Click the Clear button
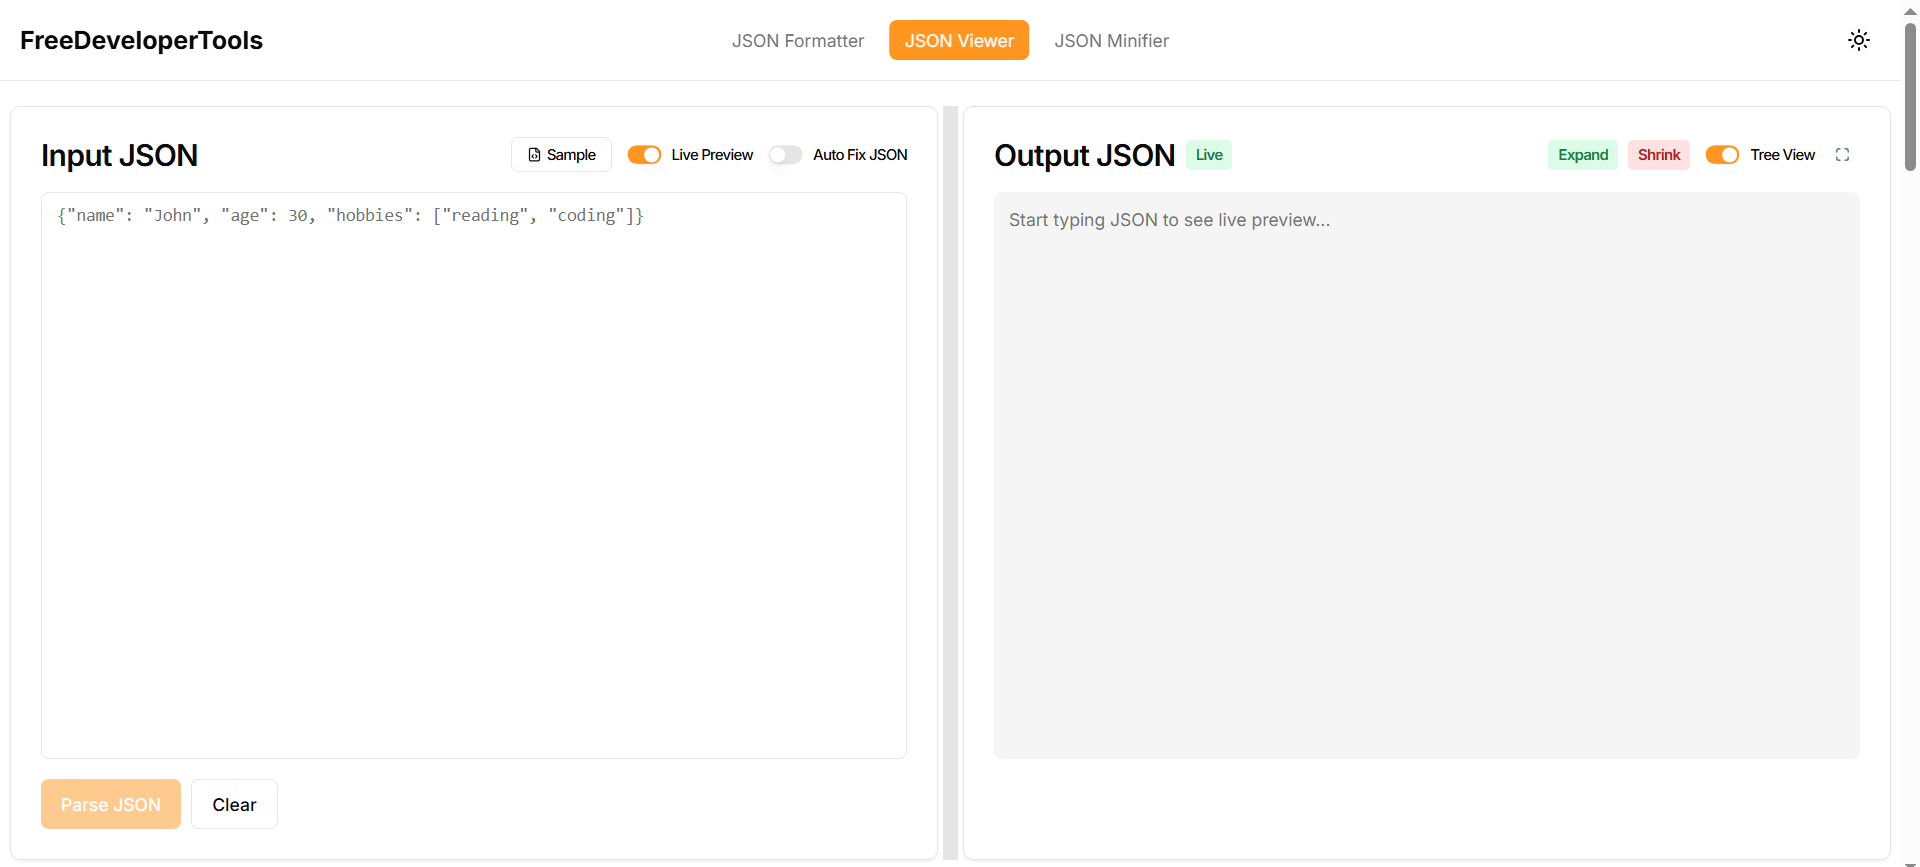 (x=234, y=805)
